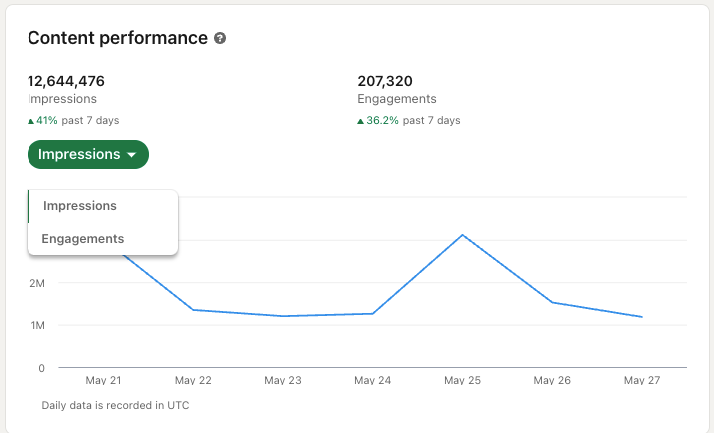Click the Content performance heading
Image resolution: width=714 pixels, height=433 pixels.
click(x=118, y=39)
